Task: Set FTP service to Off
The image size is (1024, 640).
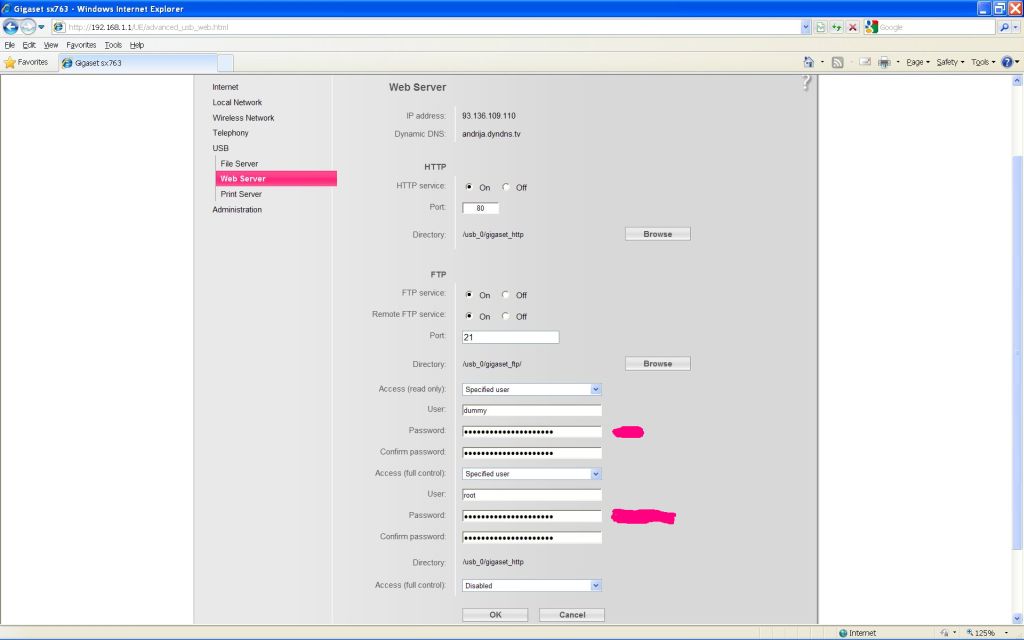Action: point(505,295)
